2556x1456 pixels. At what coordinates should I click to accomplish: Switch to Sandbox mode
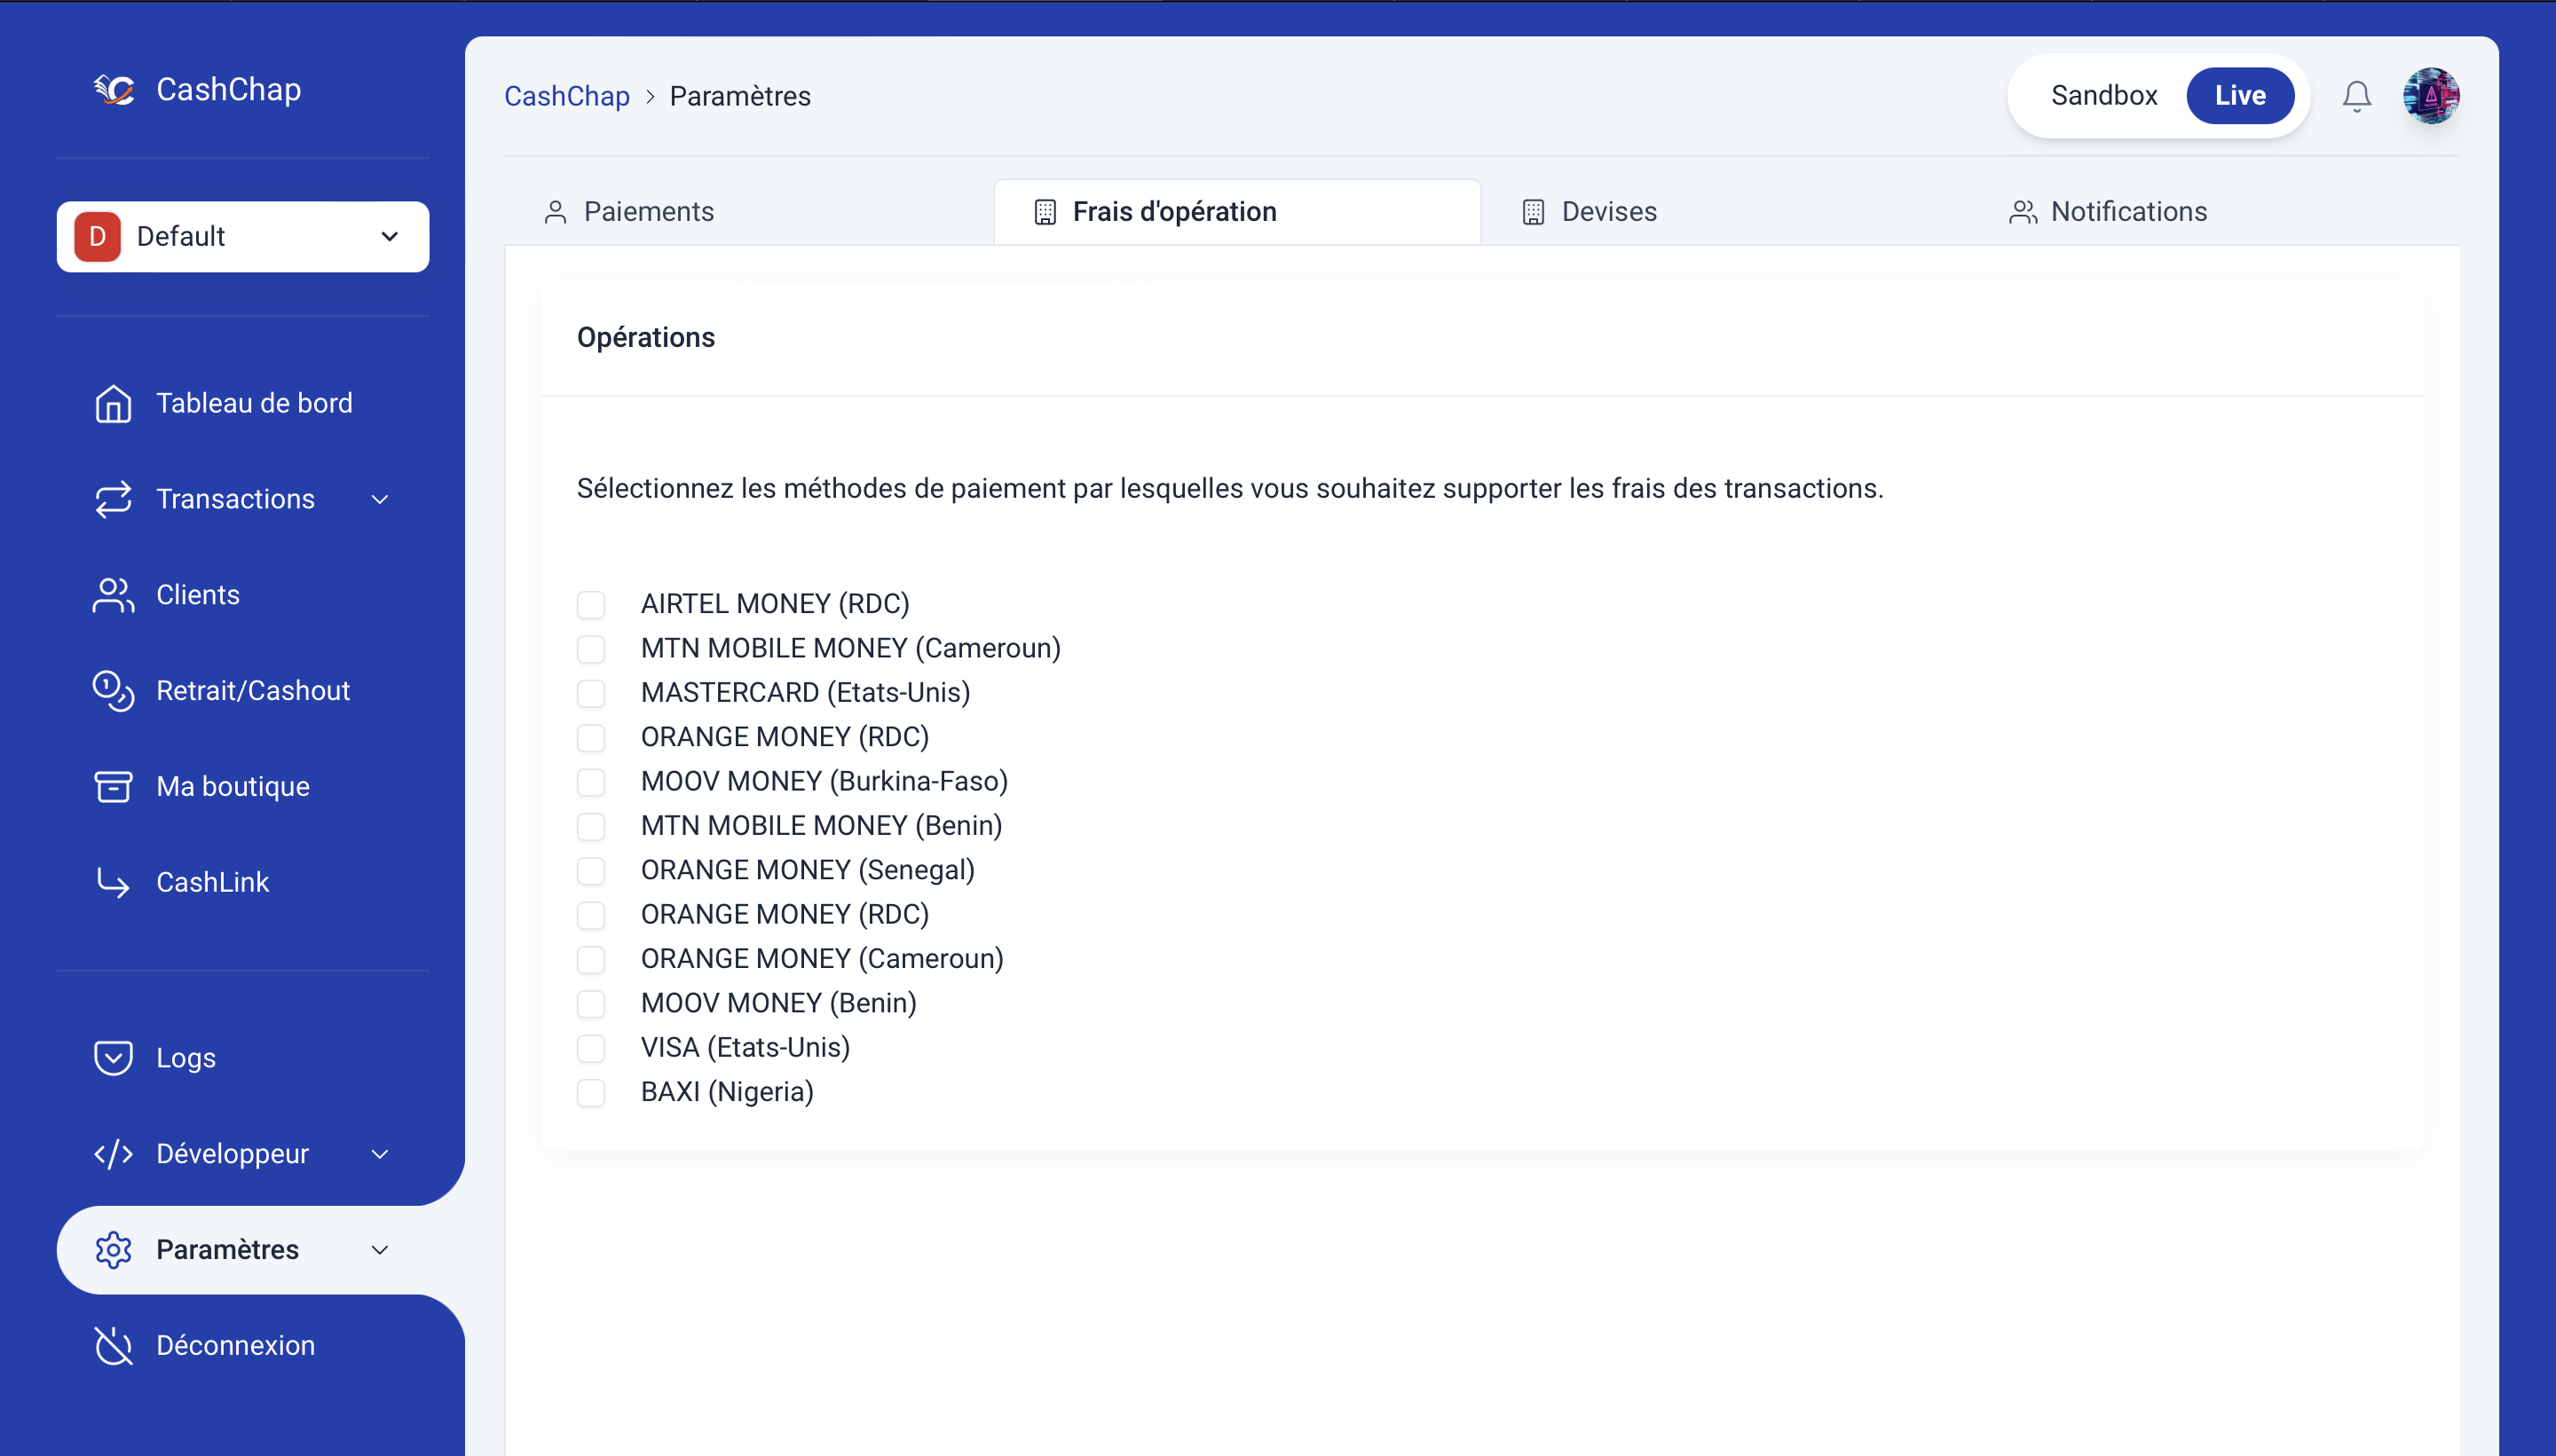[x=2103, y=96]
